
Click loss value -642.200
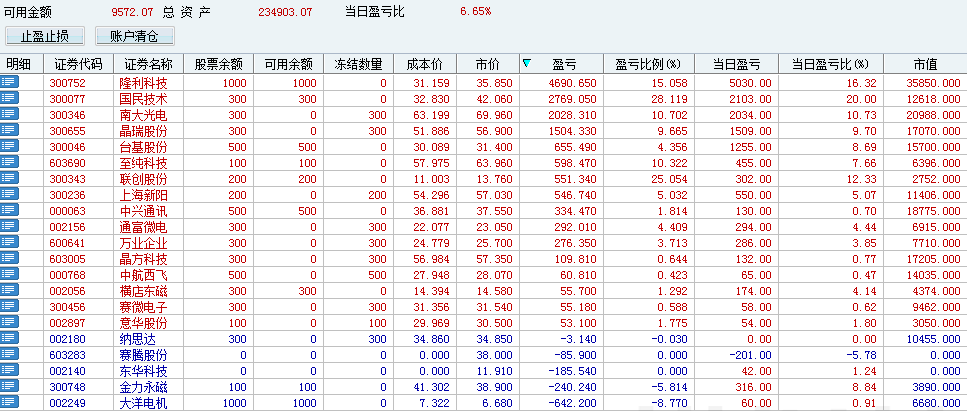[574, 404]
